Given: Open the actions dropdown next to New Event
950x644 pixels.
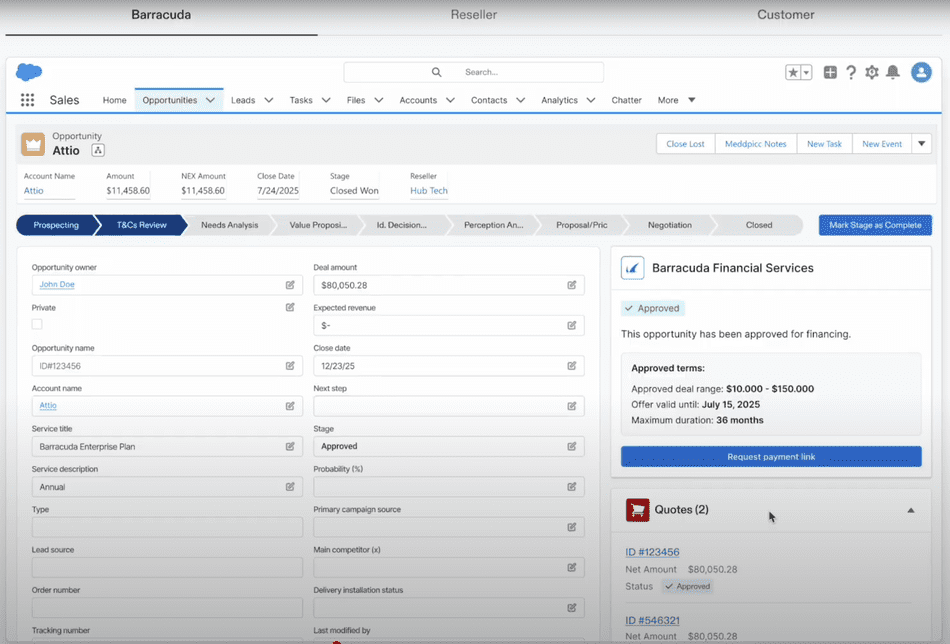Looking at the screenshot, I should pyautogui.click(x=922, y=144).
